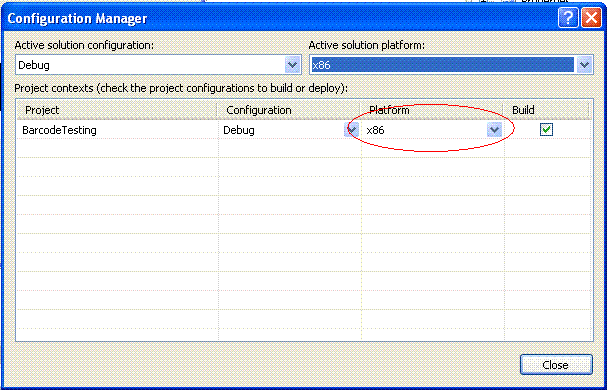Image resolution: width=607 pixels, height=390 pixels.
Task: Uncheck the Build checkbox for BarcodeTesting
Action: coord(546,130)
